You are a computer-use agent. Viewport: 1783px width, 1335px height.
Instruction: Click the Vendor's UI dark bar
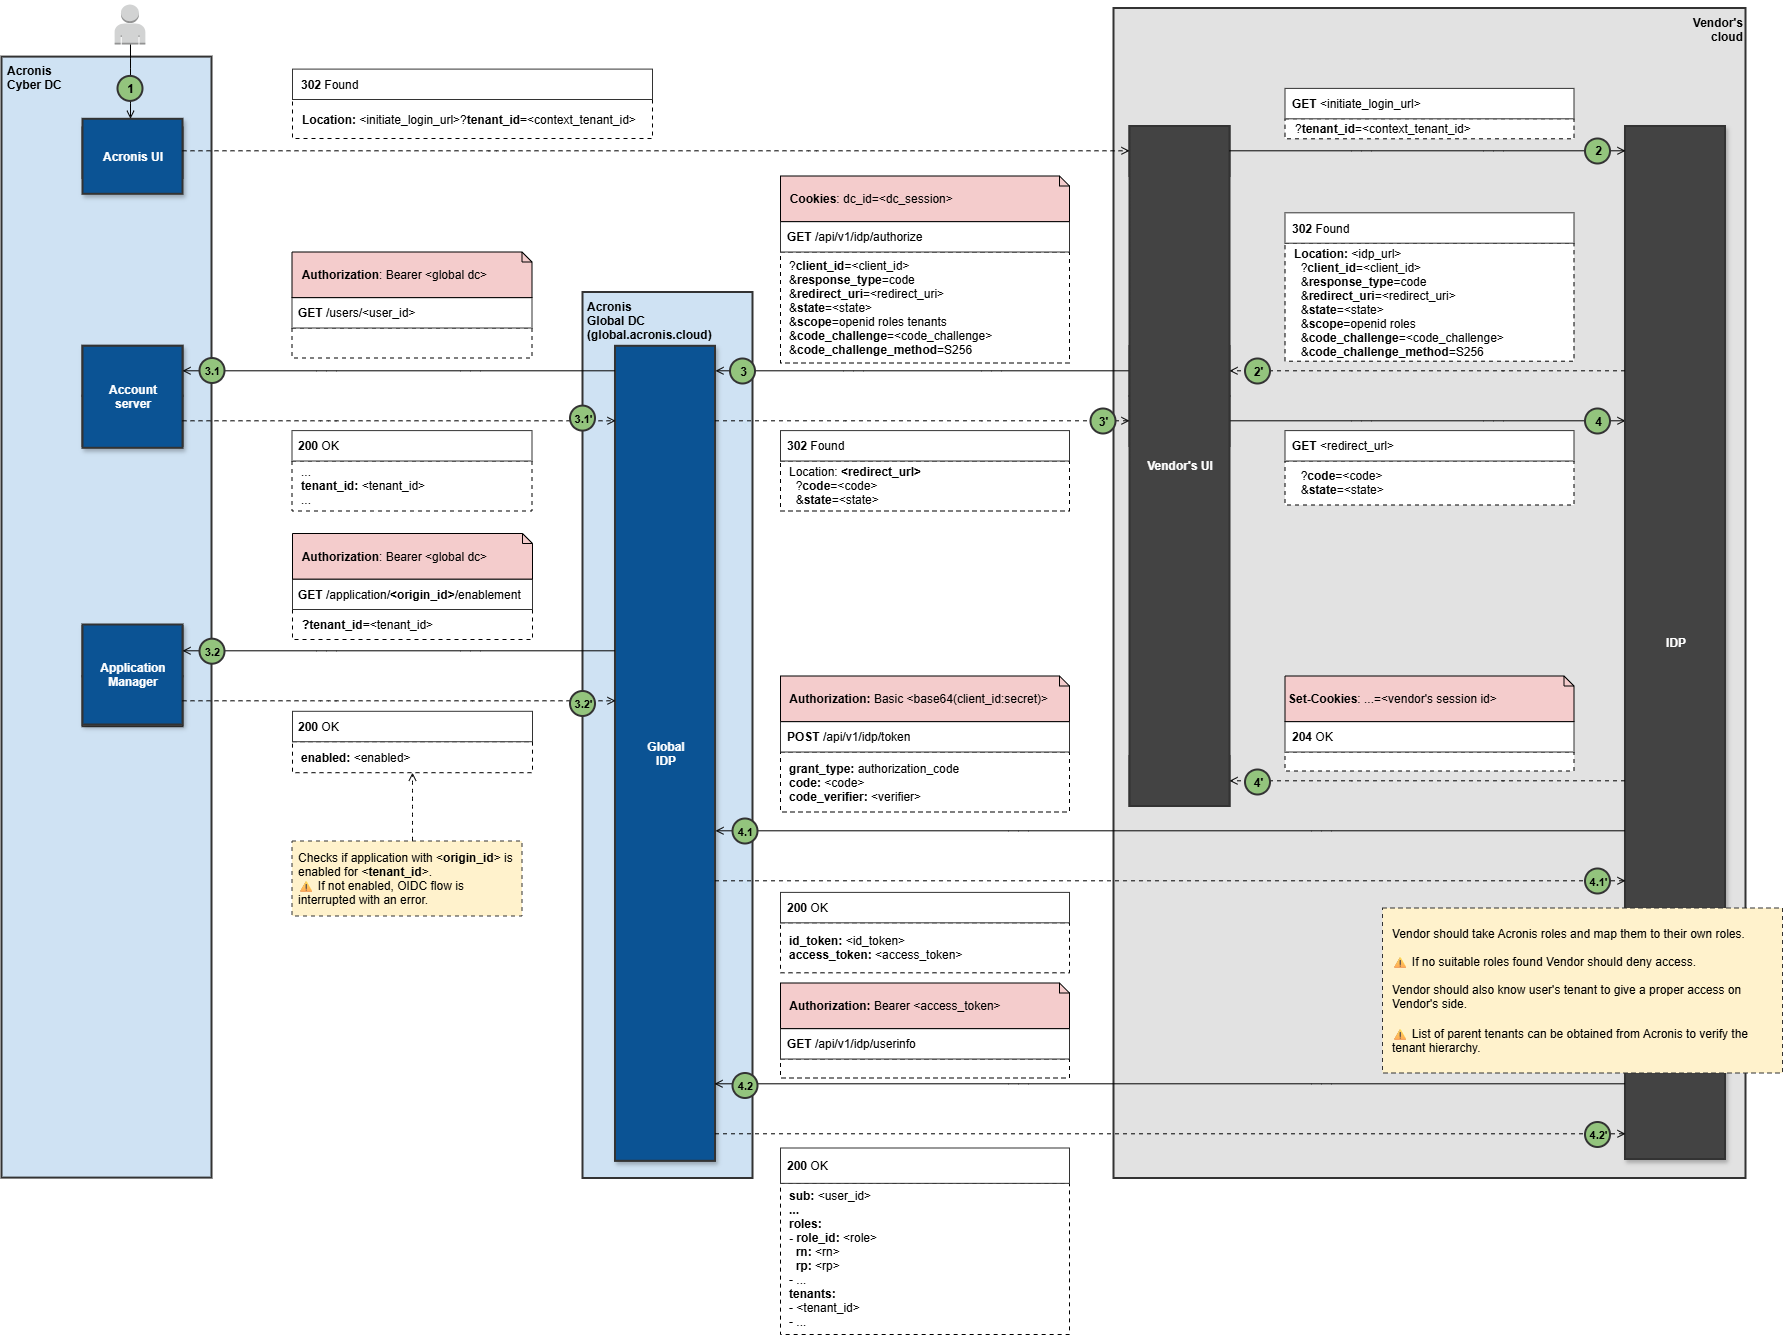pyautogui.click(x=1179, y=466)
